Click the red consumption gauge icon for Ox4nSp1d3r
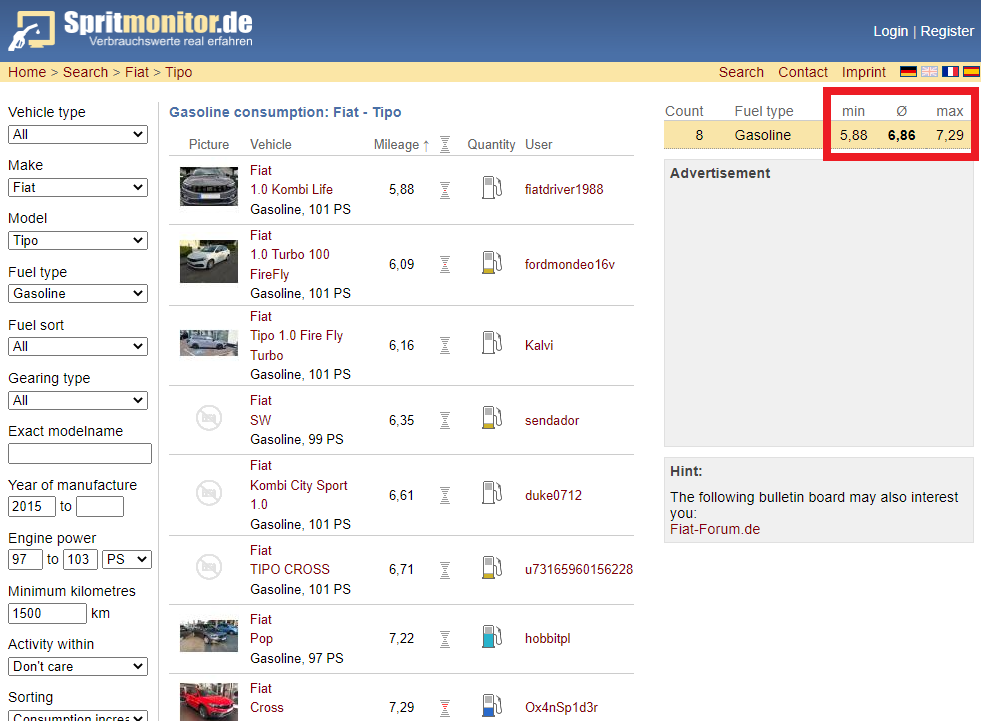 tap(445, 708)
